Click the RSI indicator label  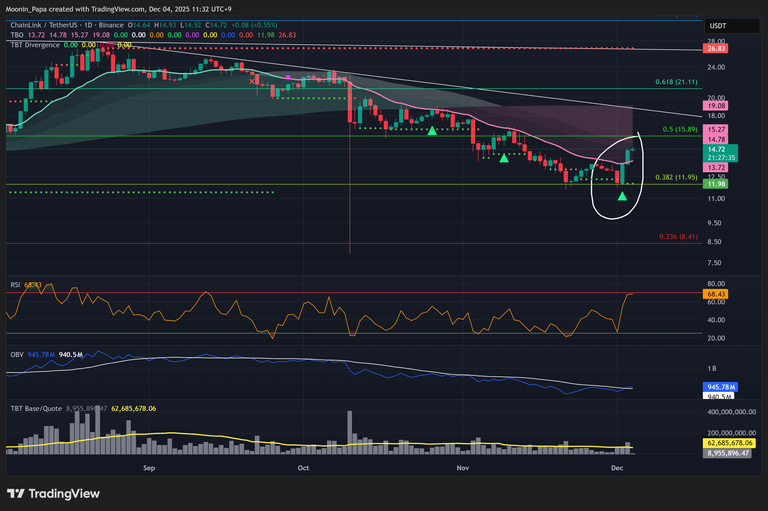pos(14,285)
